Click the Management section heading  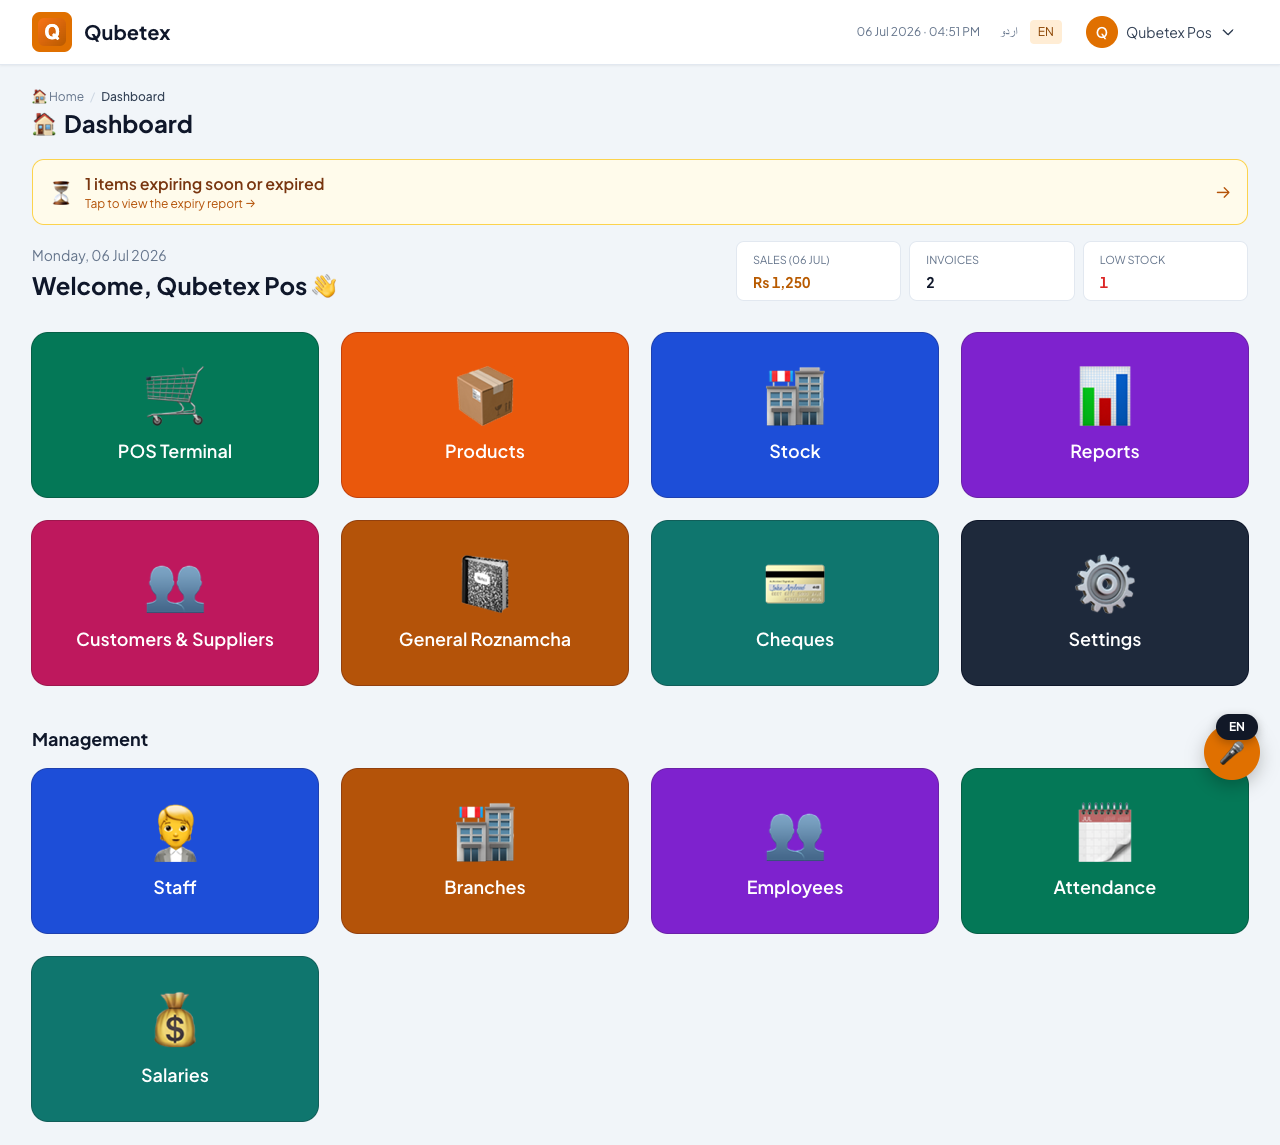coord(90,740)
